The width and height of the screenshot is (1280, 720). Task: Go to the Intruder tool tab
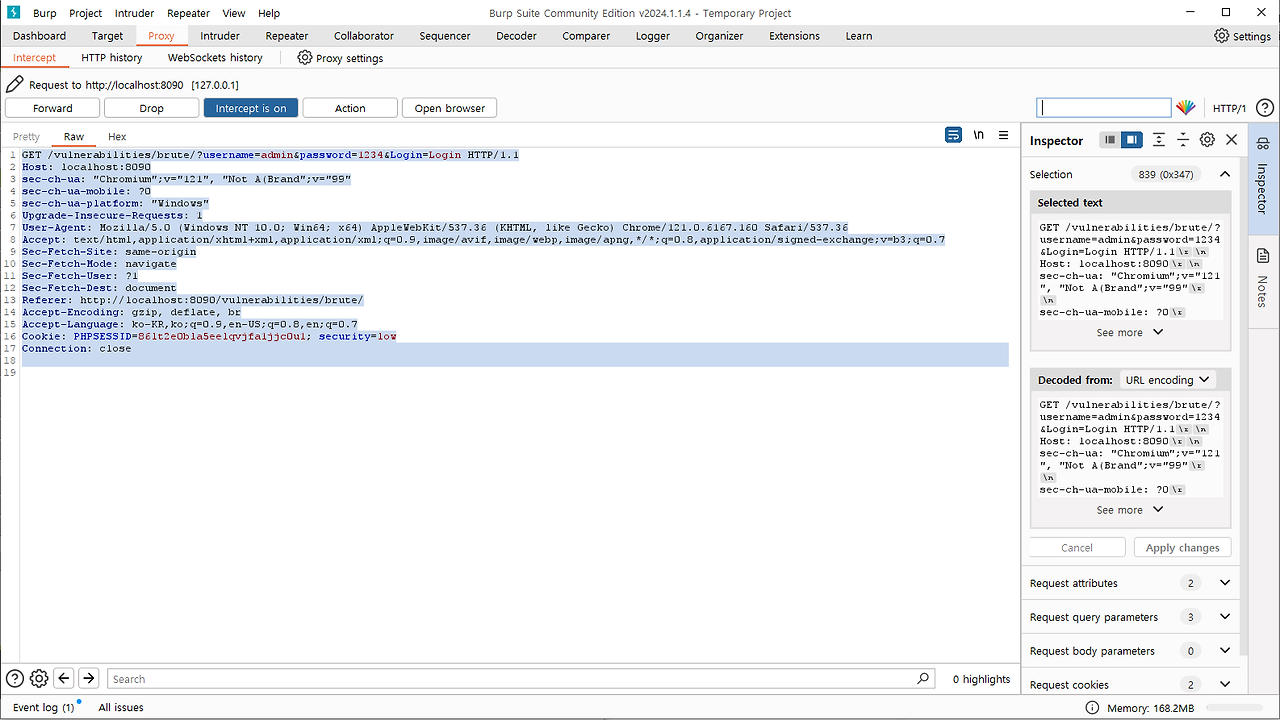coord(220,36)
